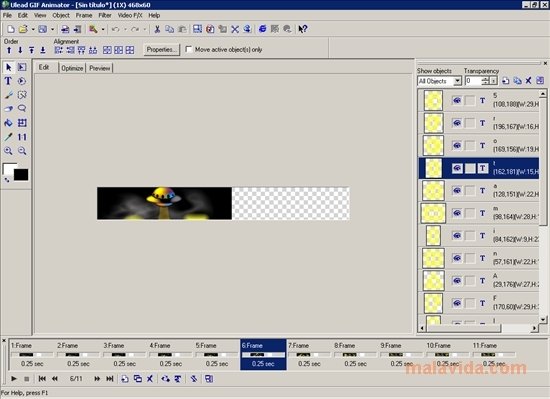Select 9:Frame in the frame timeline
The image size is (550, 399).
[402, 354]
